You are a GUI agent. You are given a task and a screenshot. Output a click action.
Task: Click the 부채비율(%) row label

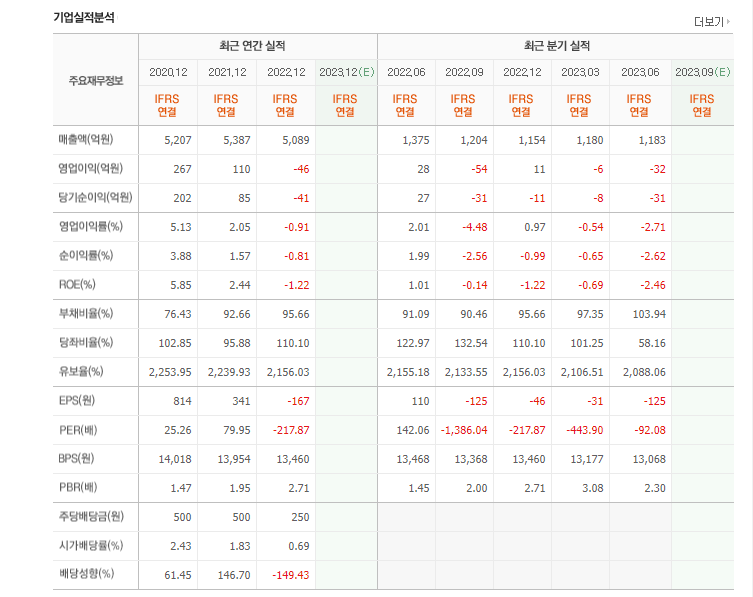(86, 313)
